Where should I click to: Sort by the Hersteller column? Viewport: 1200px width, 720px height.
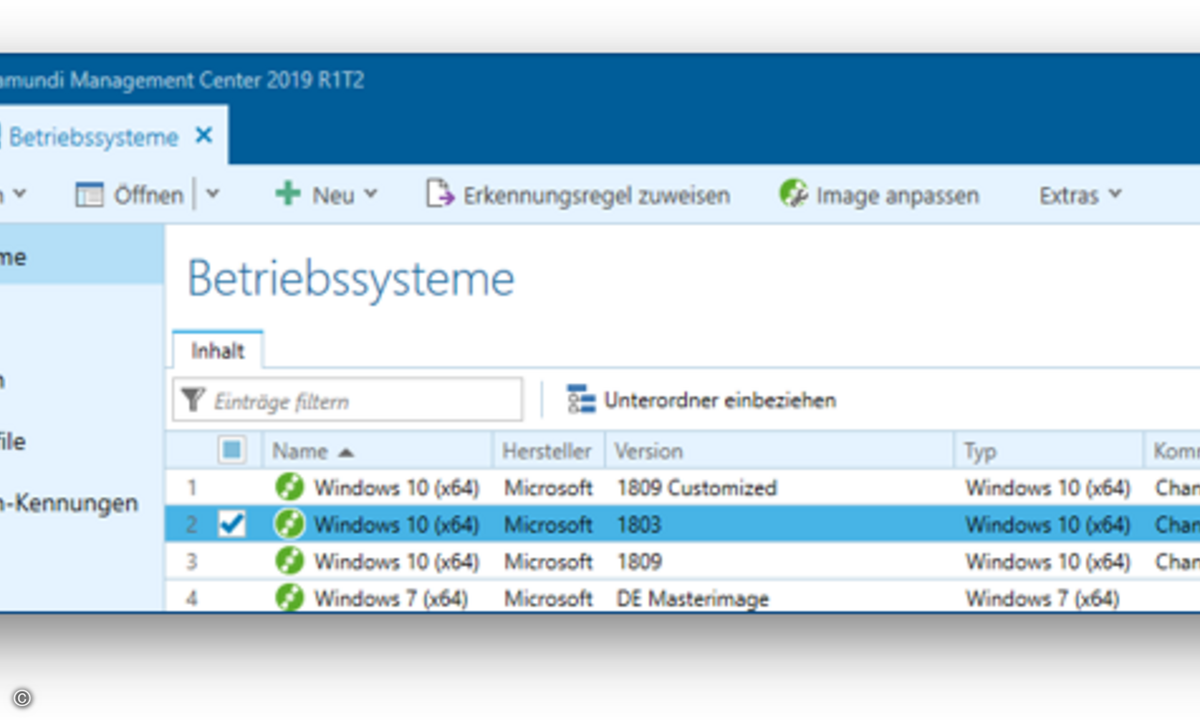tap(547, 451)
